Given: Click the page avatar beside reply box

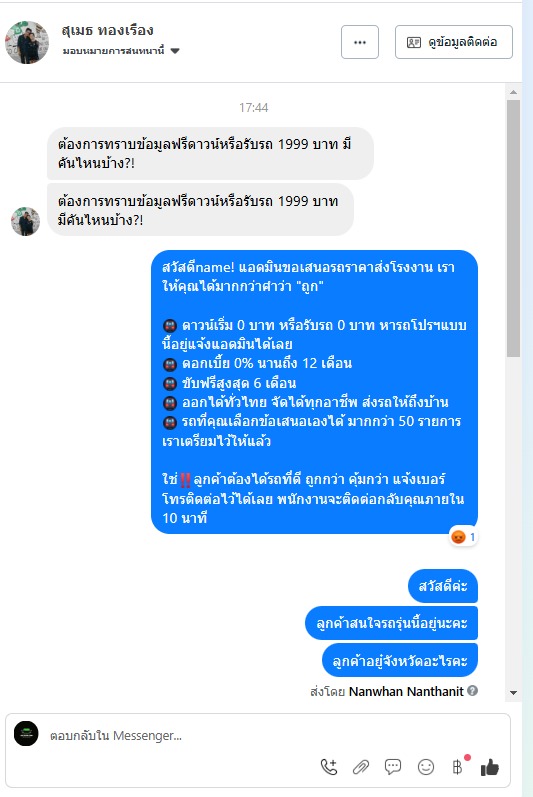Looking at the screenshot, I should coord(26,733).
